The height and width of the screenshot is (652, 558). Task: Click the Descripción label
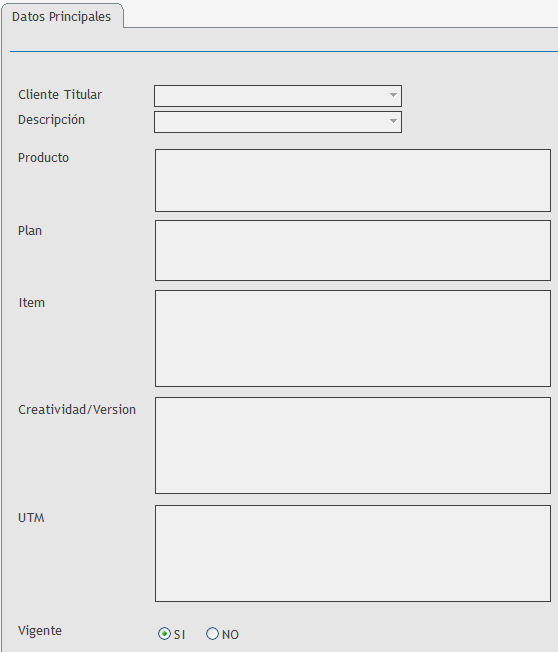click(52, 120)
